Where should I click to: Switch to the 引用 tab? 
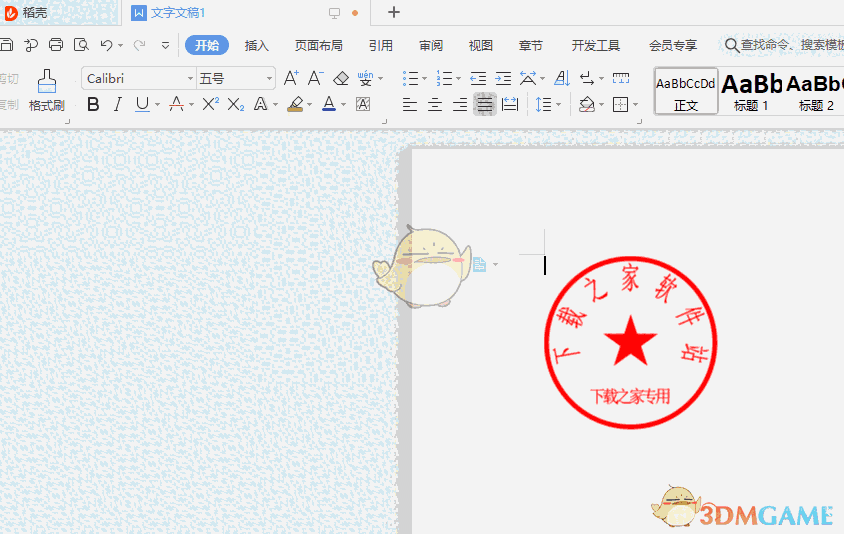pyautogui.click(x=381, y=46)
